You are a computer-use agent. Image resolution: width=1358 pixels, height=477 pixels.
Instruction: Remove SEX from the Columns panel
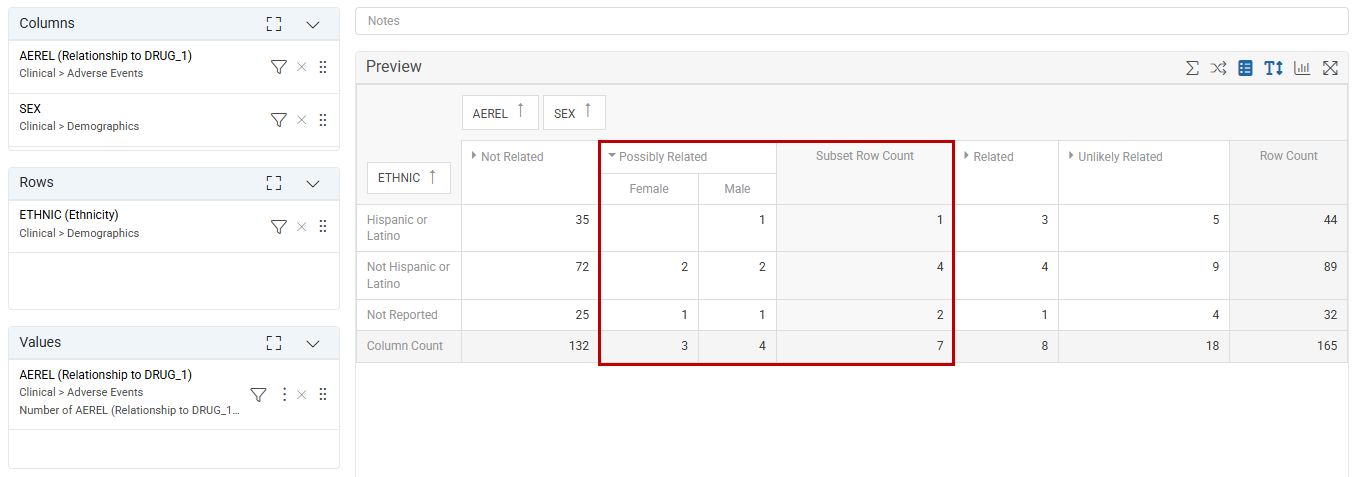point(302,120)
